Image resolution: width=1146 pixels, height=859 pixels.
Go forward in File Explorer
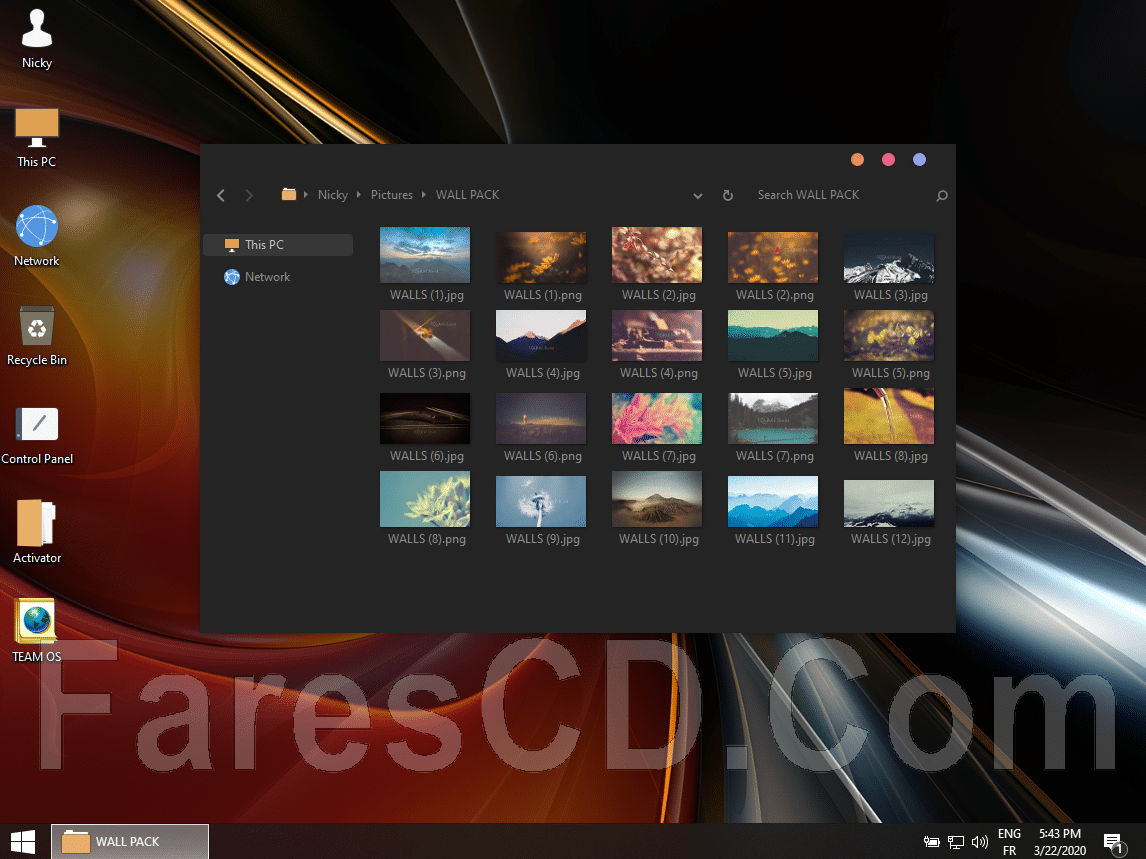point(248,195)
